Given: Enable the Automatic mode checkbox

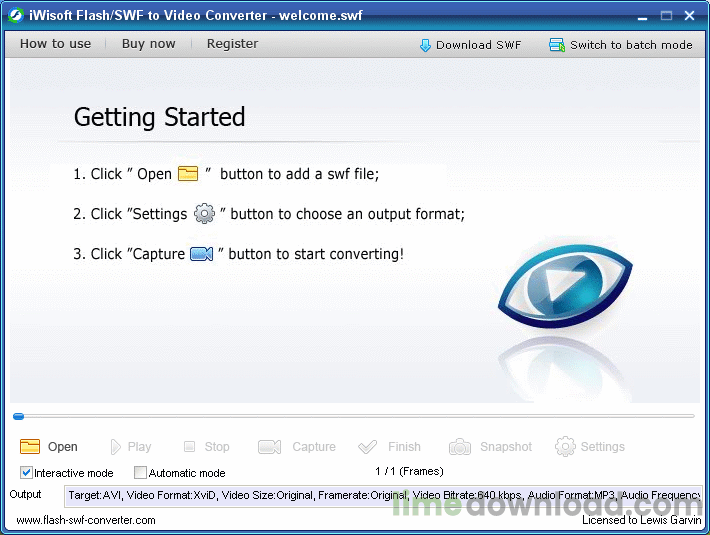Looking at the screenshot, I should point(140,473).
